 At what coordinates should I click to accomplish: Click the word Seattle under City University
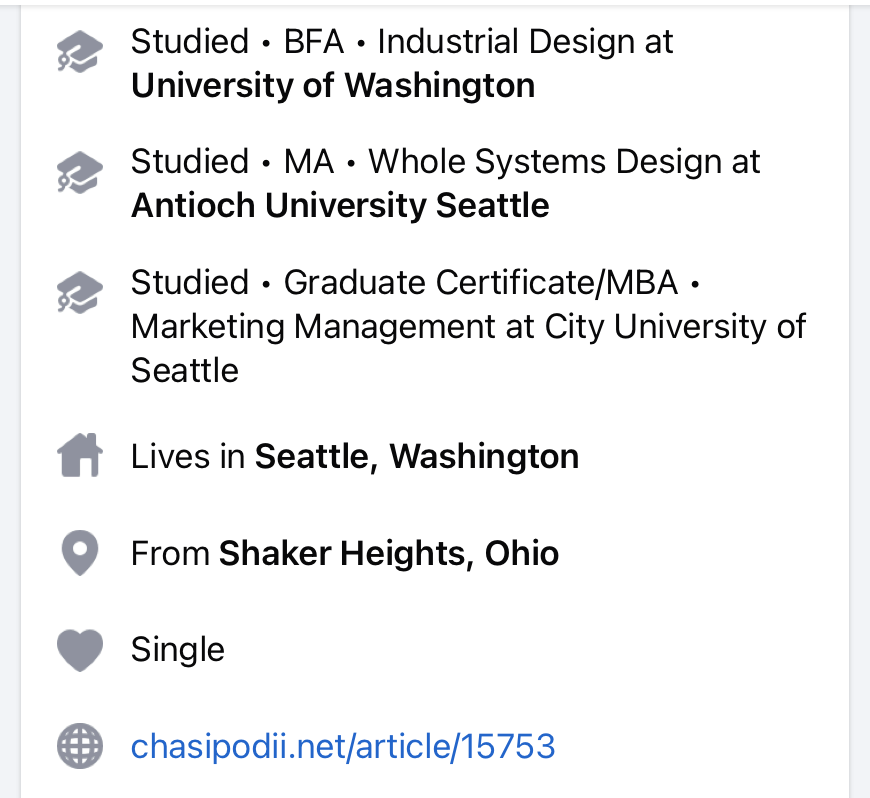[x=185, y=370]
